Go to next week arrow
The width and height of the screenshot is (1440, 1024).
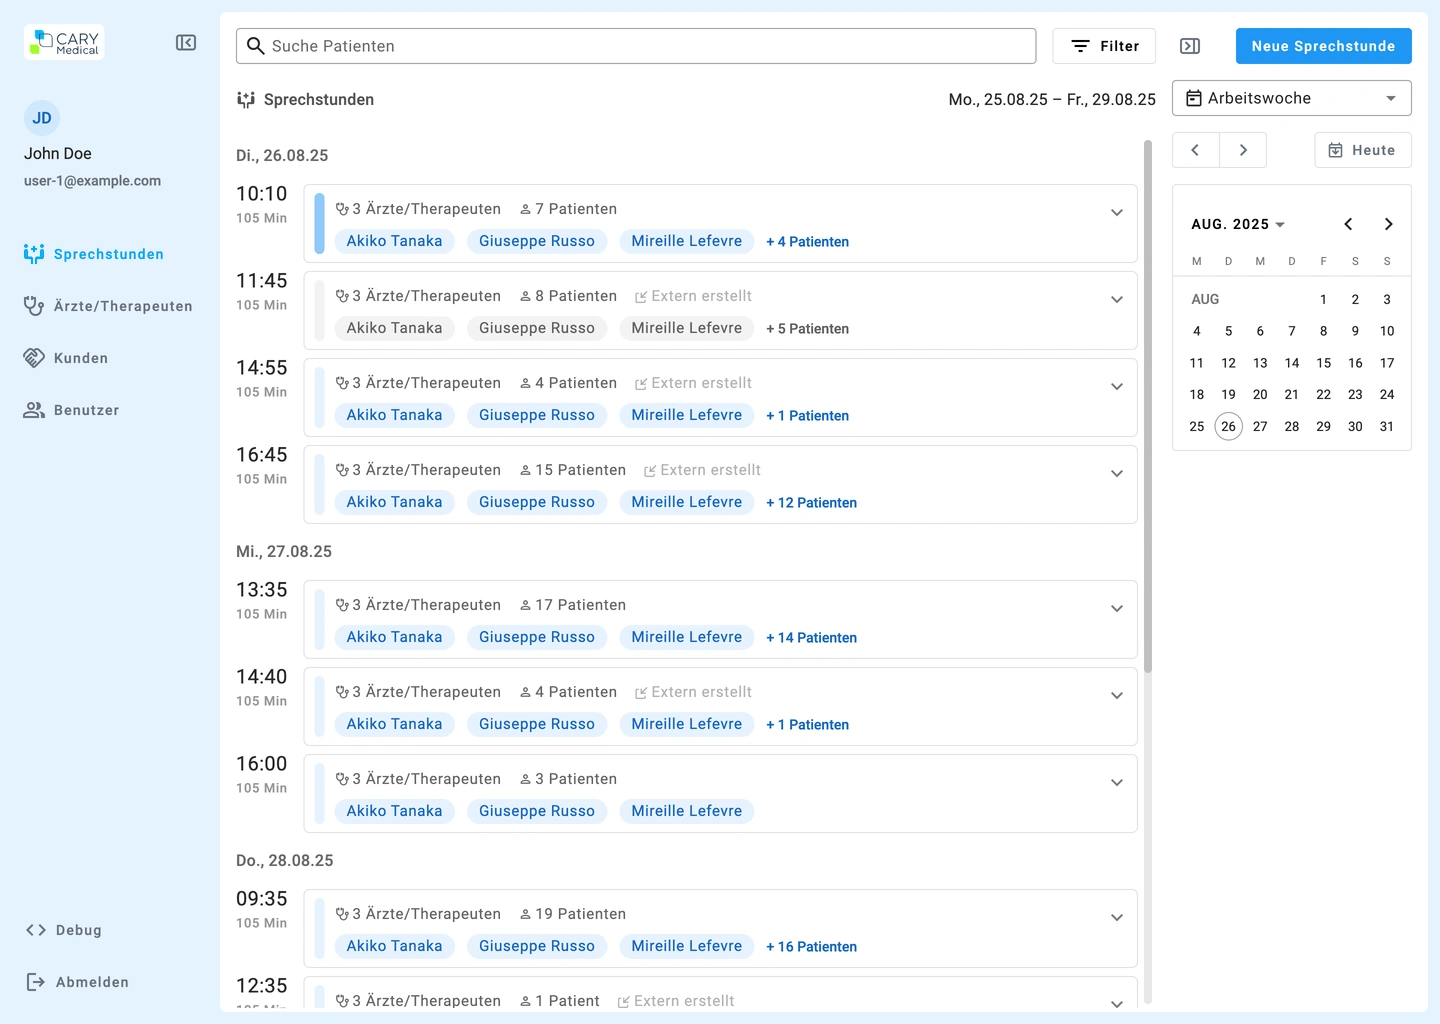point(1243,150)
